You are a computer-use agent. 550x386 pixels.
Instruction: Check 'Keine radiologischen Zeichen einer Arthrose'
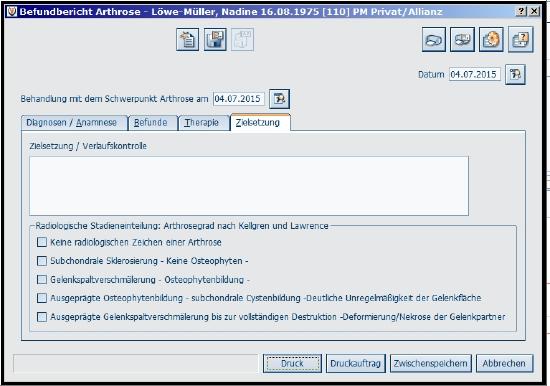(x=42, y=242)
